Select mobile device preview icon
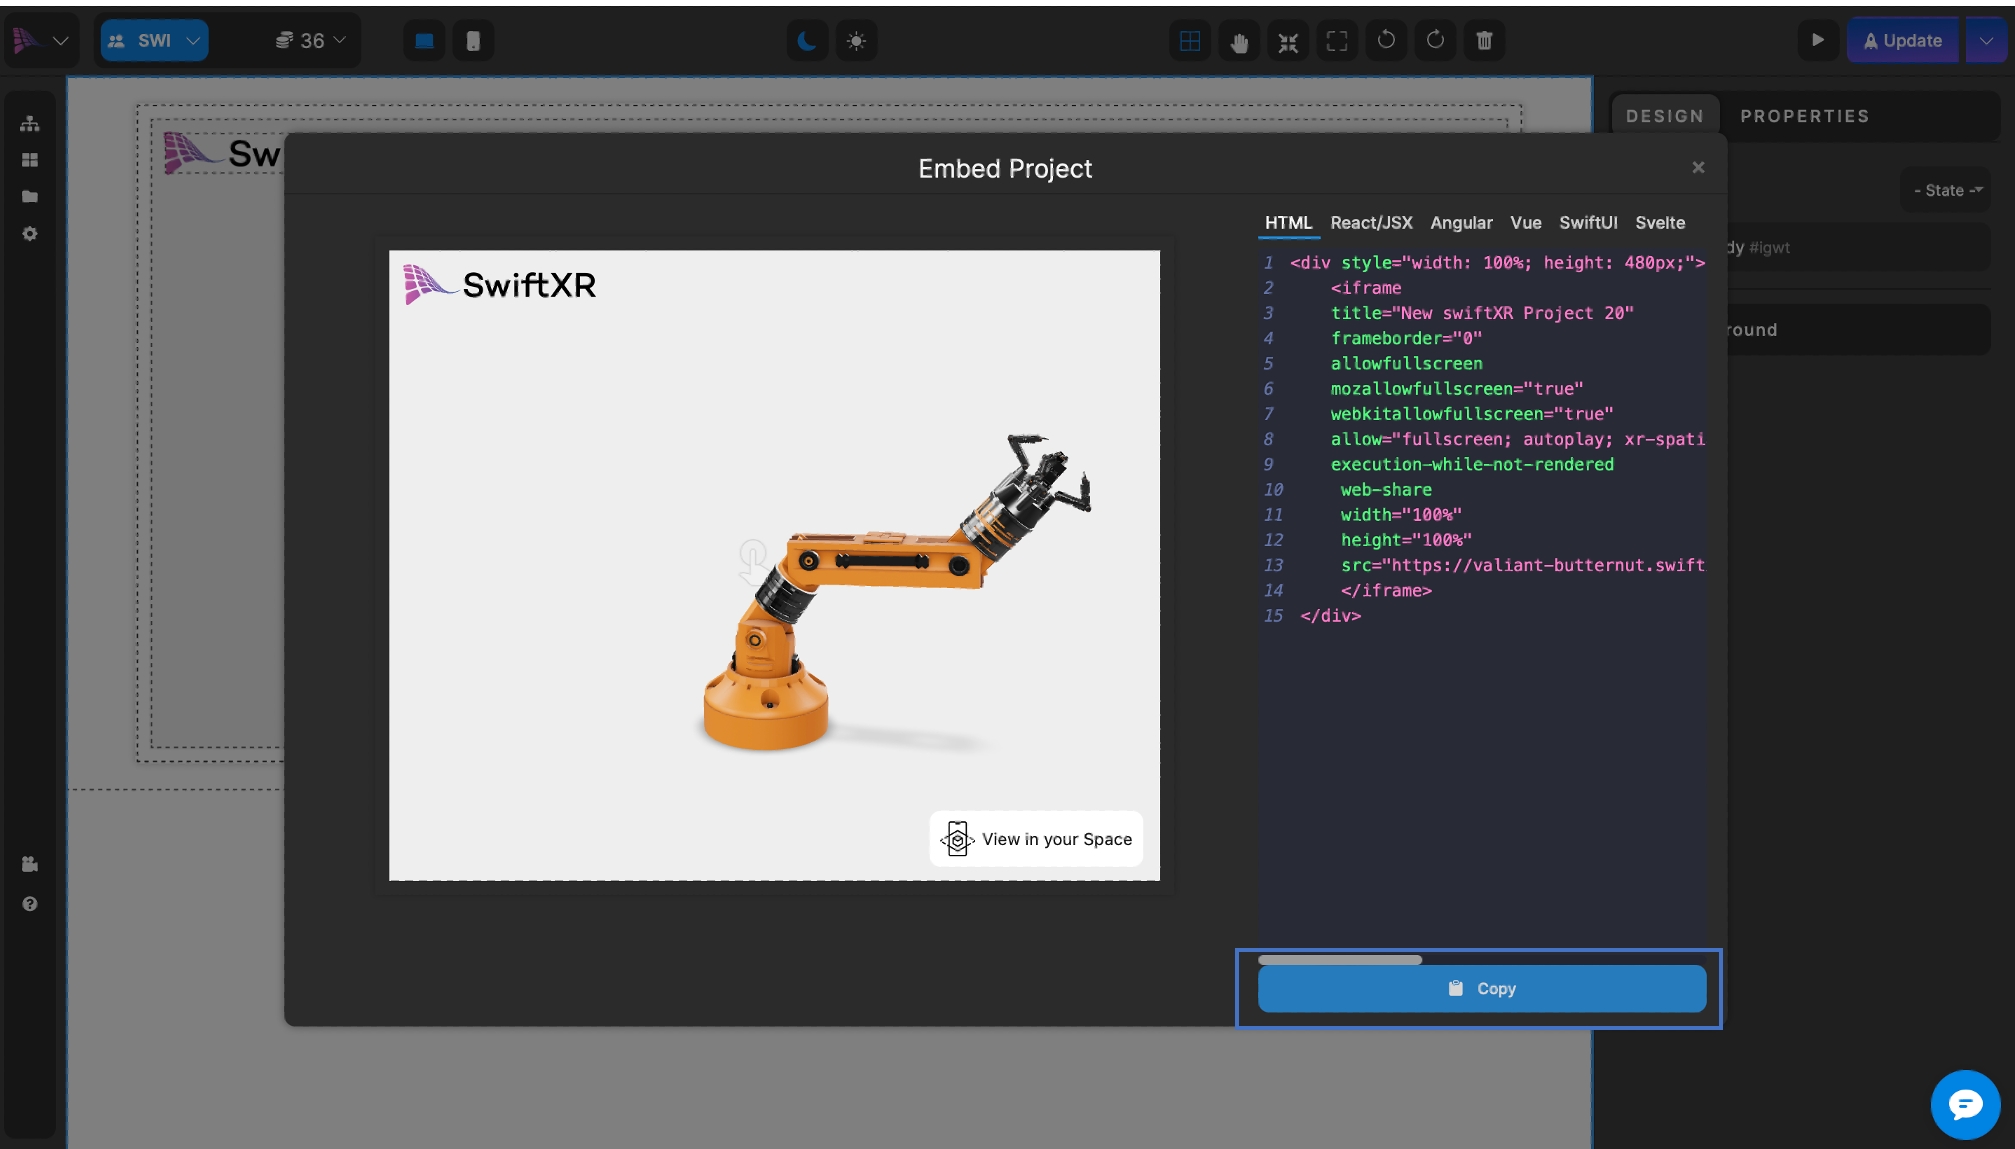The width and height of the screenshot is (2015, 1149). click(473, 41)
